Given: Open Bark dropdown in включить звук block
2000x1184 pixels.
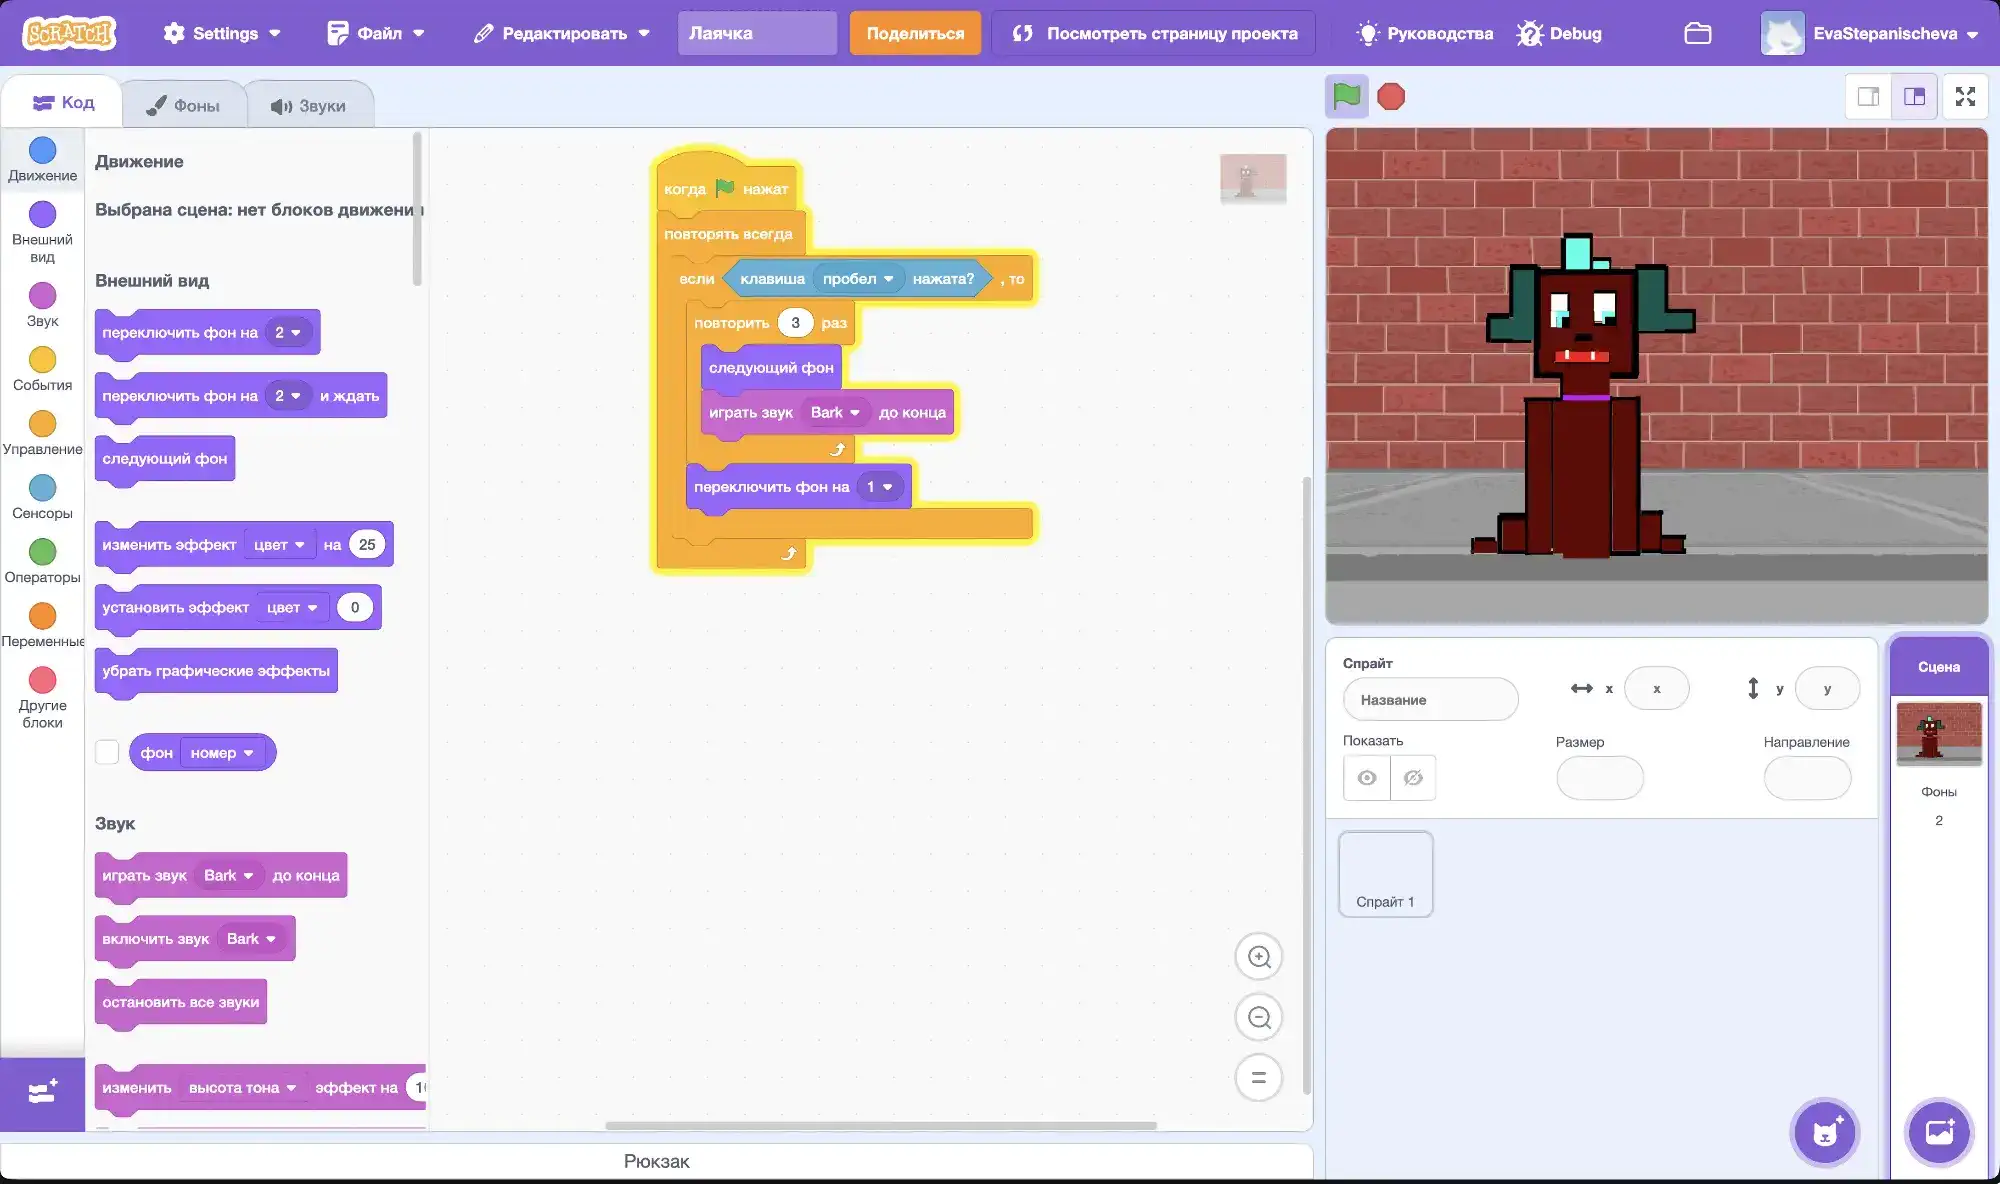Looking at the screenshot, I should pyautogui.click(x=251, y=939).
